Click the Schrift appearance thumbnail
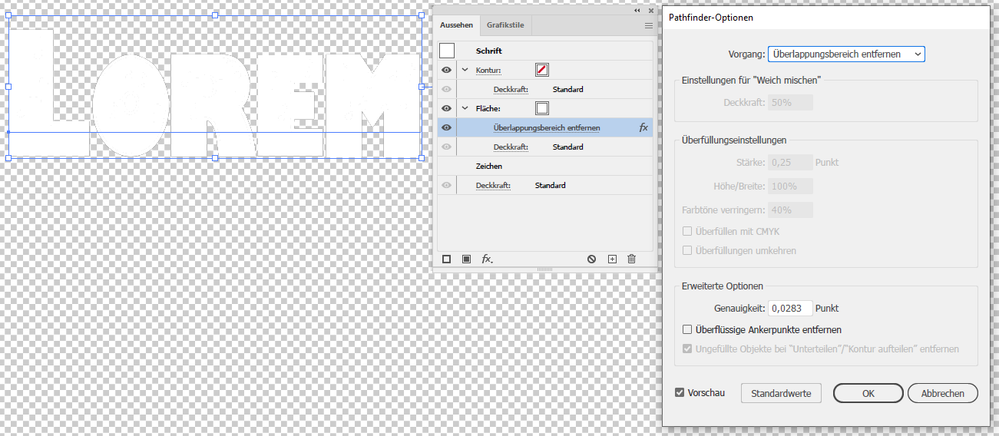Viewport: 999px width, 436px height. tap(447, 50)
